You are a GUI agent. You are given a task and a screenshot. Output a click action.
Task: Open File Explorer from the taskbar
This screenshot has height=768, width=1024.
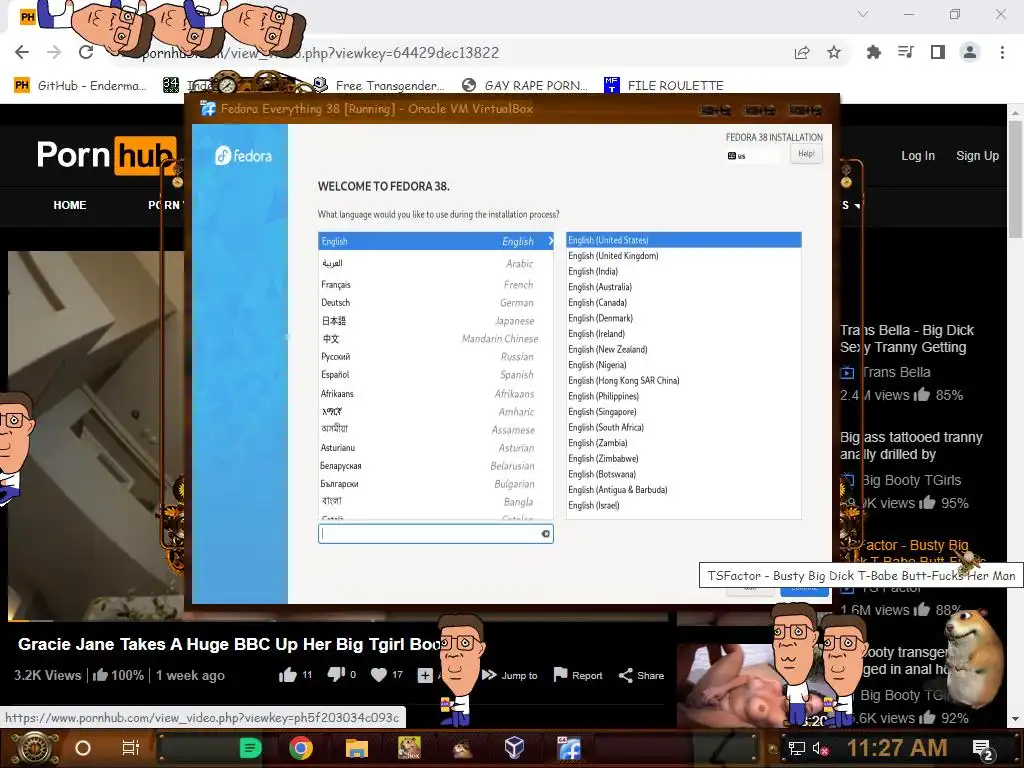[357, 748]
